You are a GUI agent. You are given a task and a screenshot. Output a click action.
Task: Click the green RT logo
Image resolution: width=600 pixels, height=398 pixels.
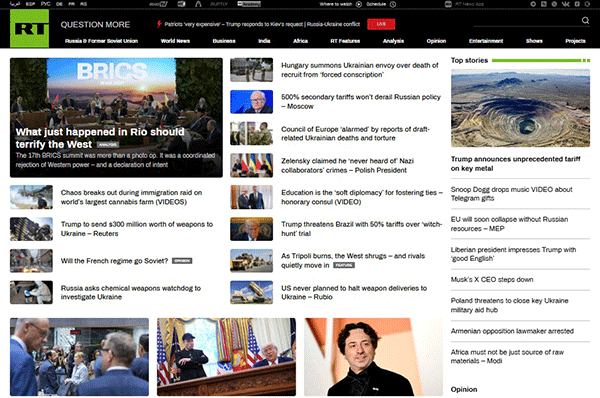[29, 28]
